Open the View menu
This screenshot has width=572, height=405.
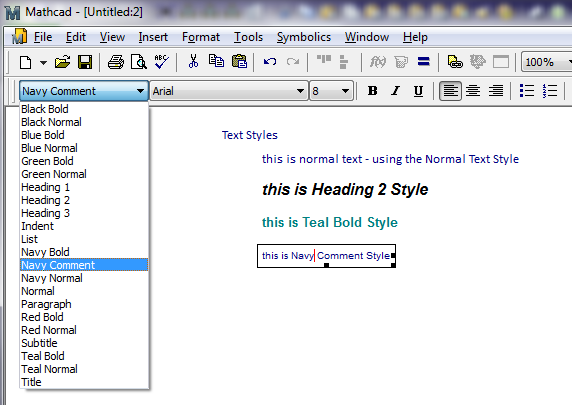point(112,37)
